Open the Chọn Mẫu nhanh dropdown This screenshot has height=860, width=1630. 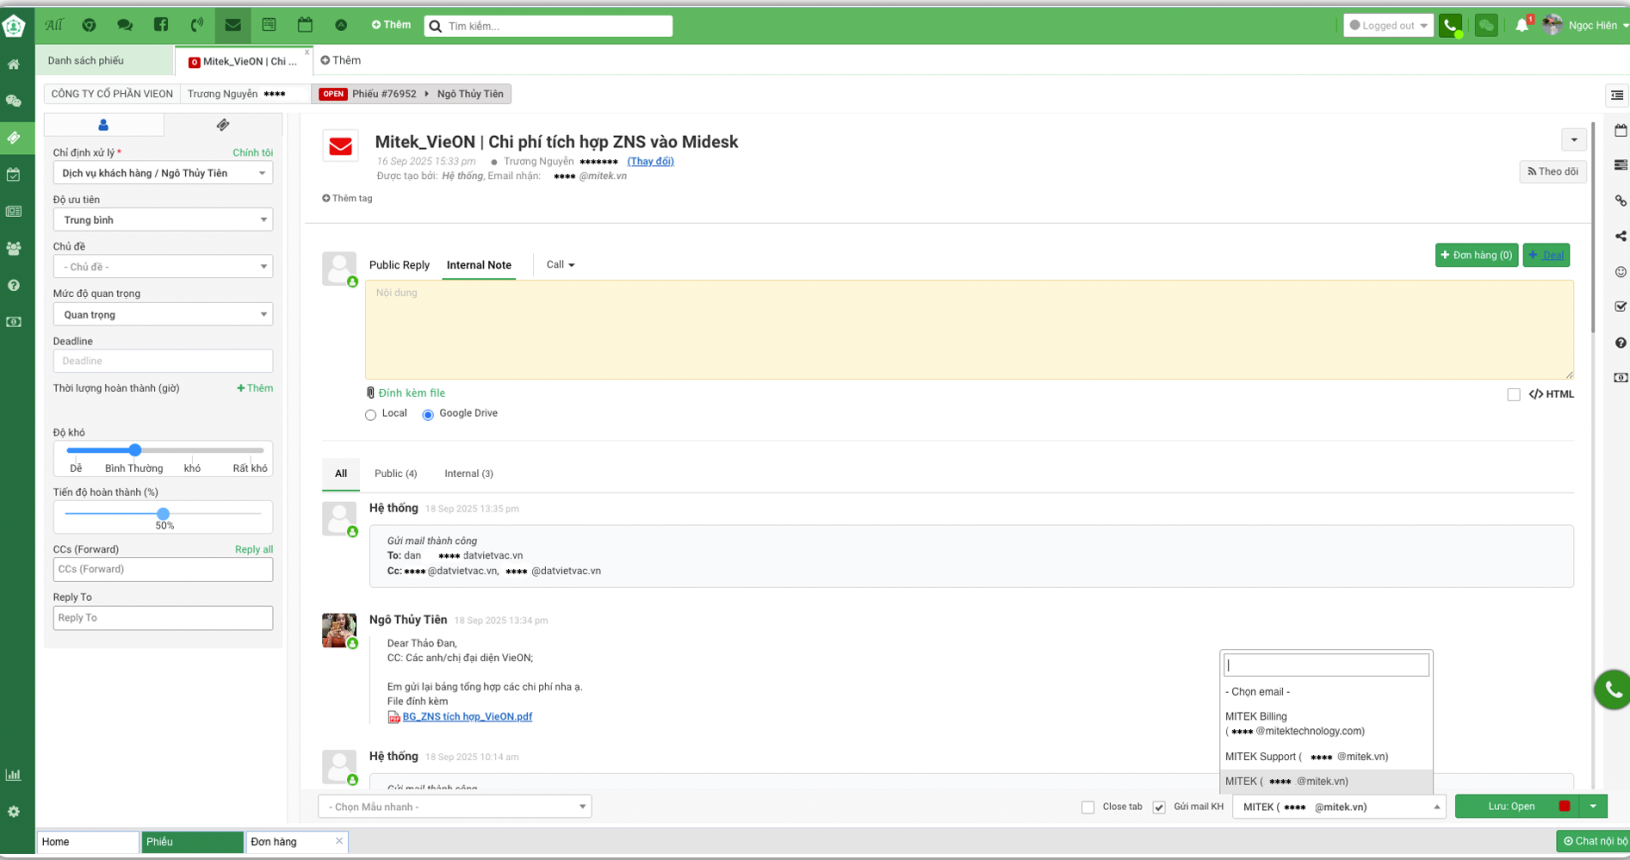coord(455,807)
